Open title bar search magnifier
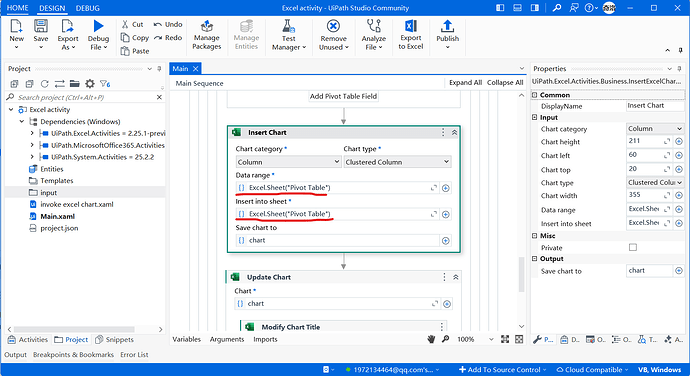Image resolution: width=690 pixels, height=376 pixels. pos(557,7)
